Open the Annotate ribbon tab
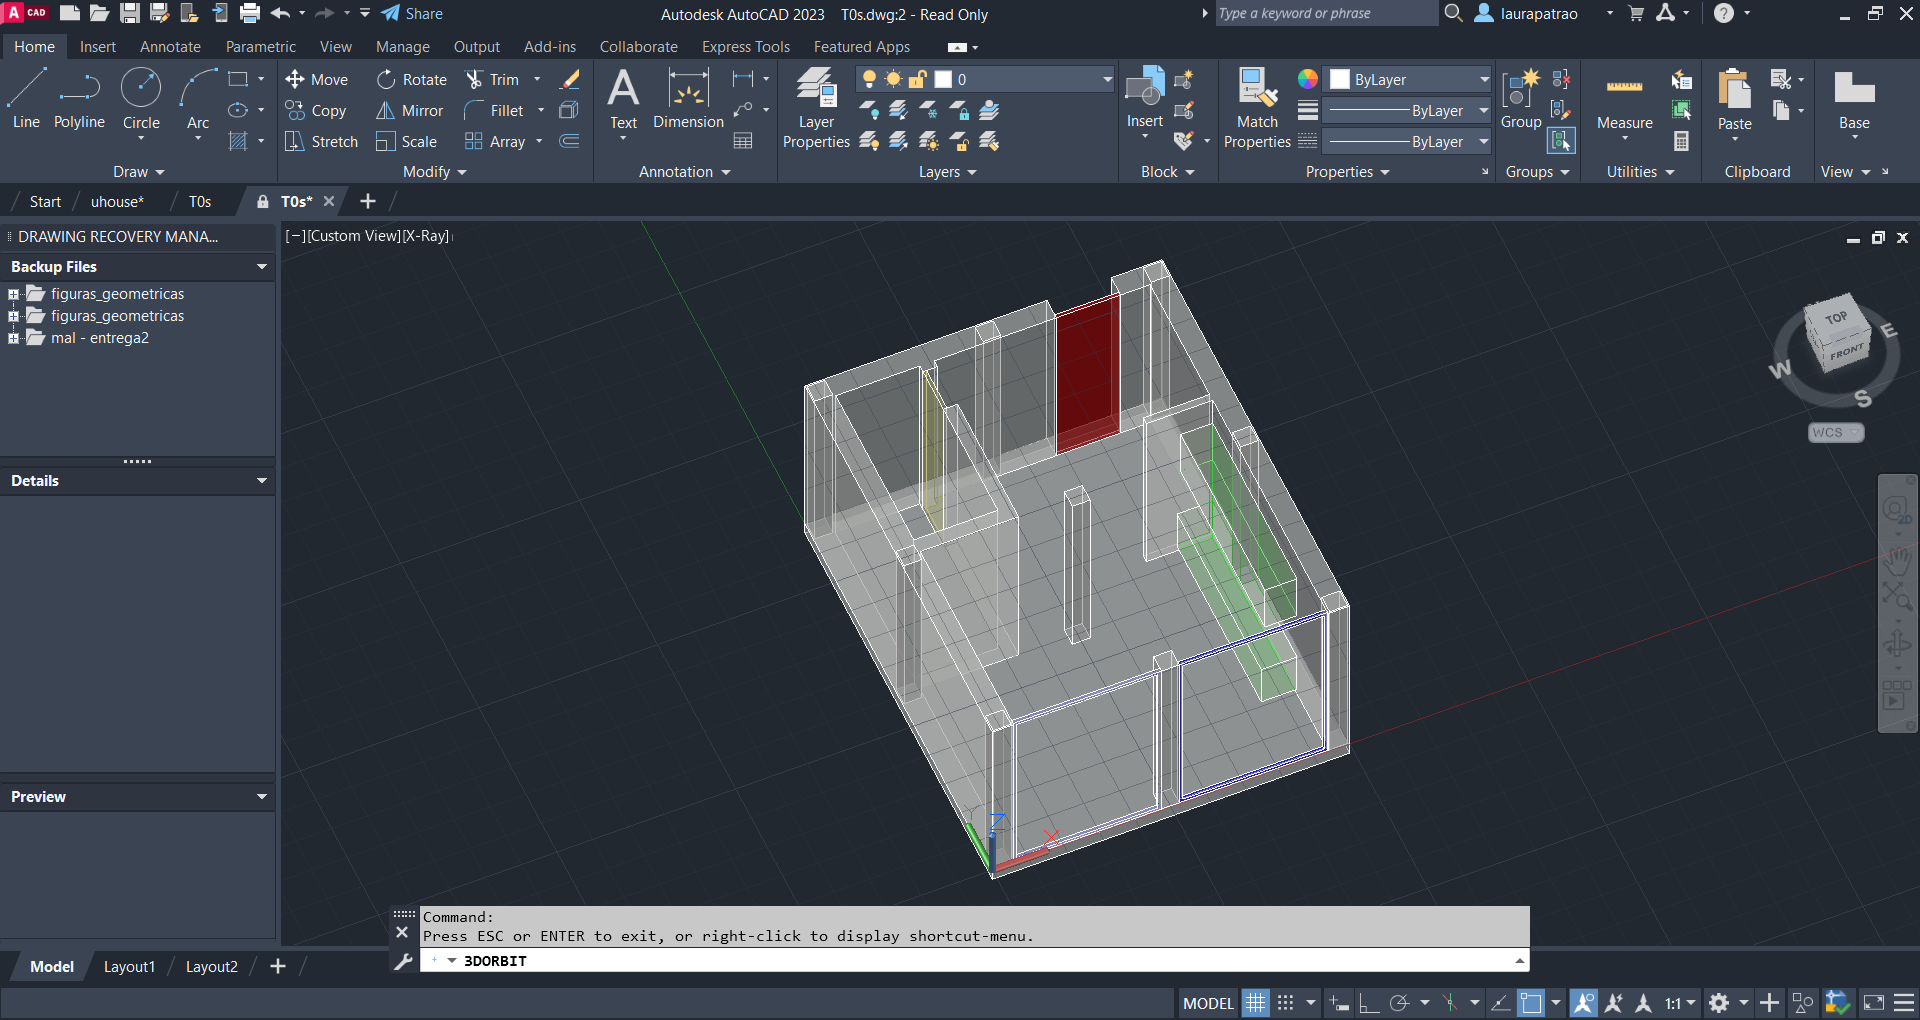The image size is (1920, 1020). tap(170, 47)
